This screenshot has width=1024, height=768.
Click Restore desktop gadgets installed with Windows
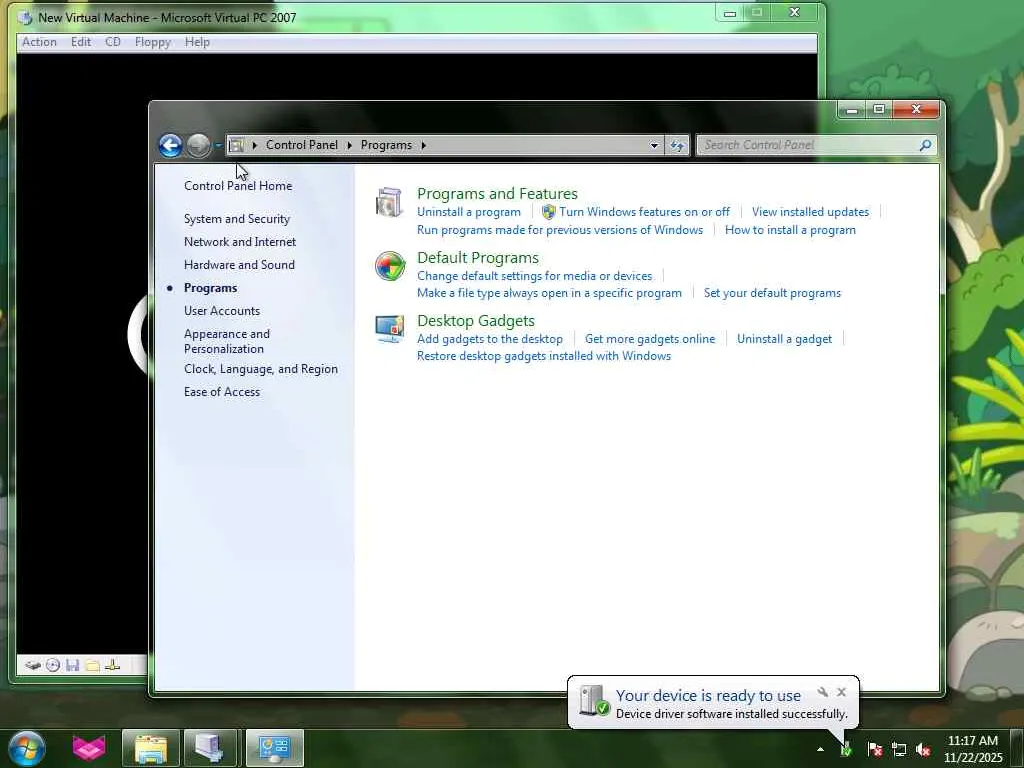tap(543, 356)
